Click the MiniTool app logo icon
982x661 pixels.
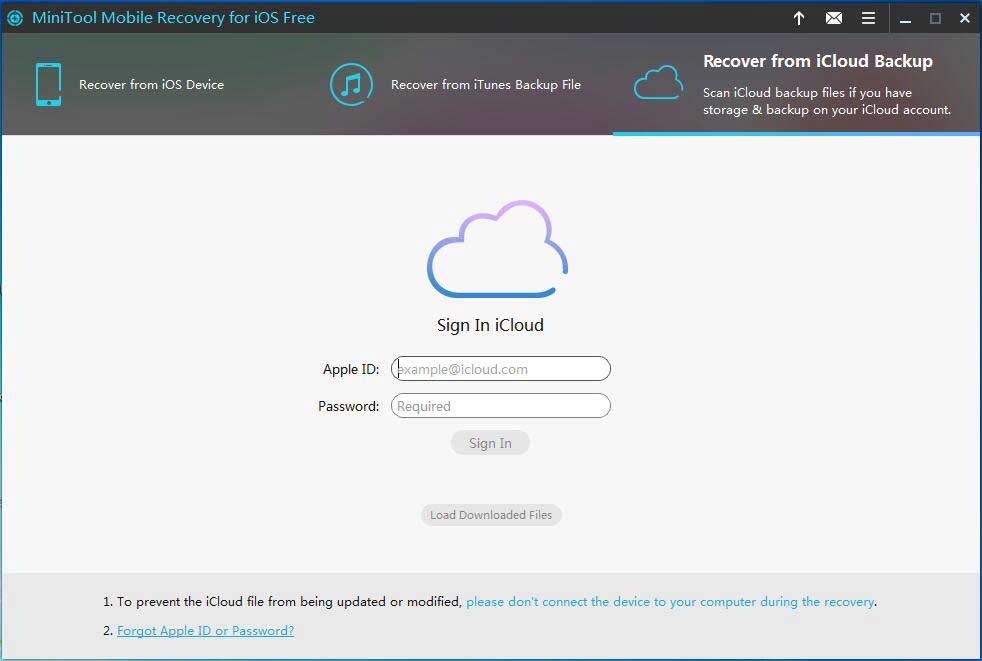point(15,18)
